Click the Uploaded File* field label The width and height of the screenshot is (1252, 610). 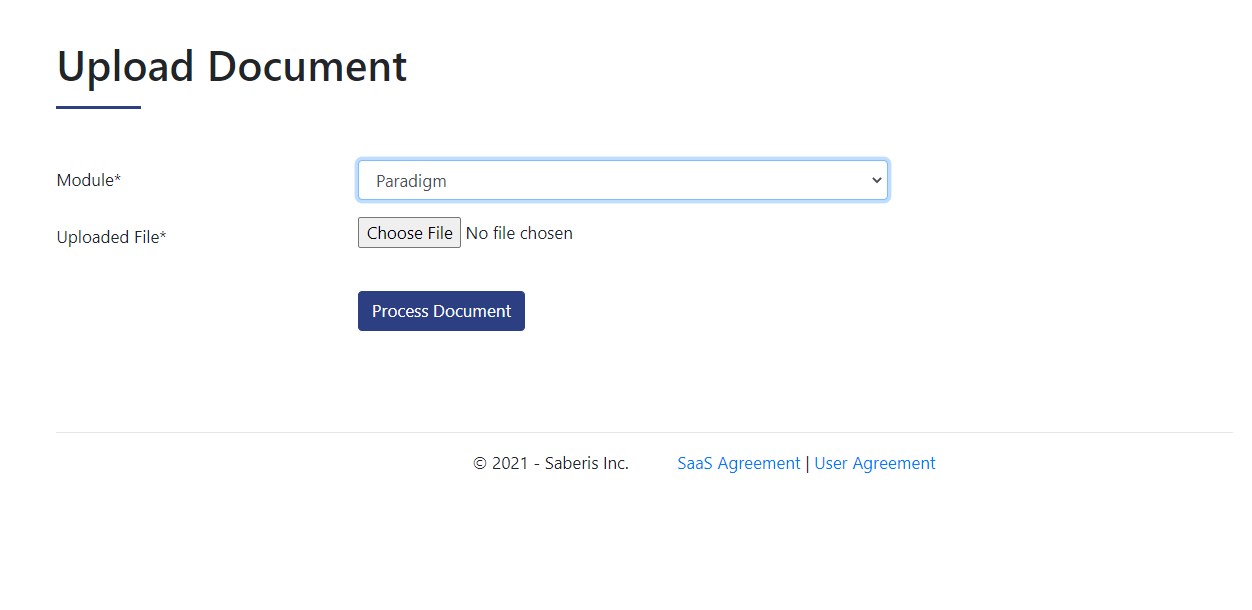pyautogui.click(x=111, y=238)
